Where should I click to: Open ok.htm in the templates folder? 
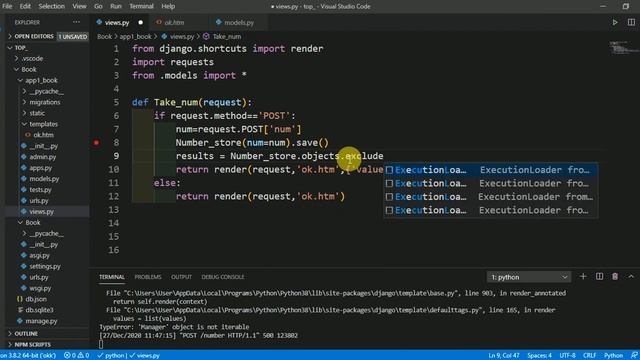point(43,135)
